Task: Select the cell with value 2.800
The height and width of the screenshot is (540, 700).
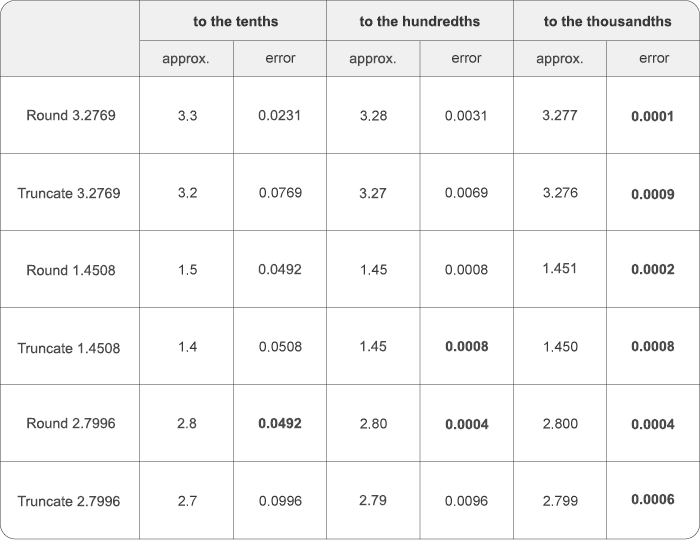Action: click(x=560, y=423)
